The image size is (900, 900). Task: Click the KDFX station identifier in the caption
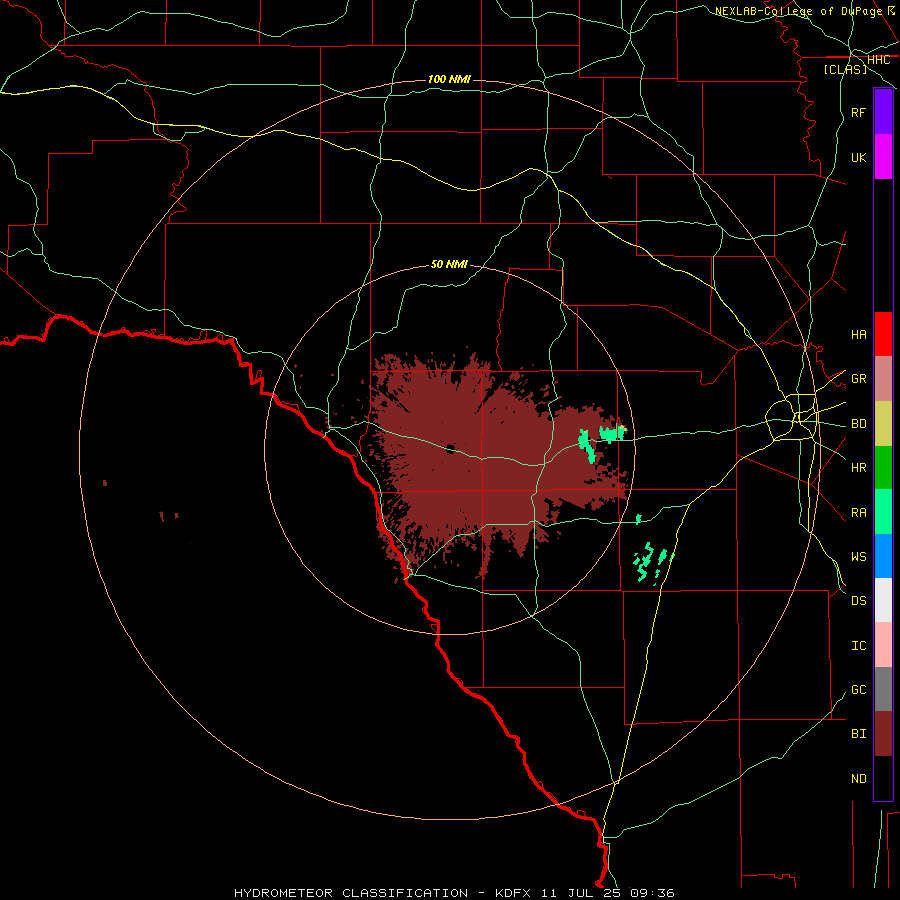coord(513,893)
